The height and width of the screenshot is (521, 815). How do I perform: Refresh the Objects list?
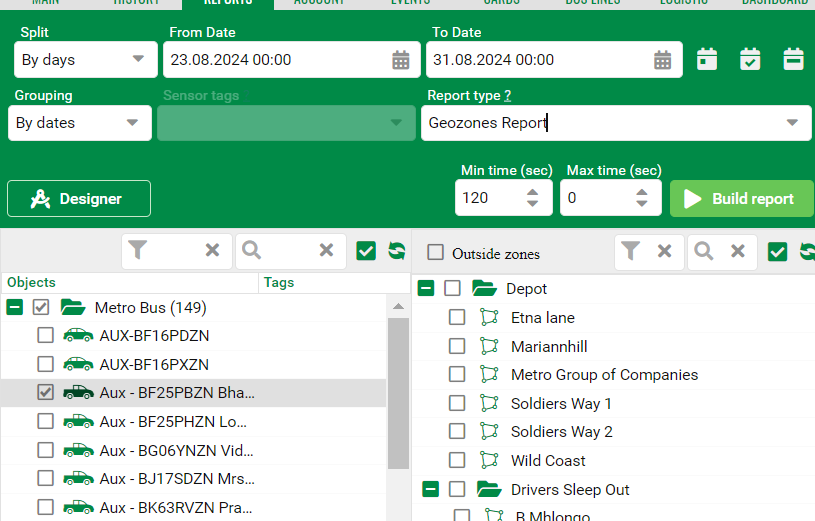click(396, 251)
